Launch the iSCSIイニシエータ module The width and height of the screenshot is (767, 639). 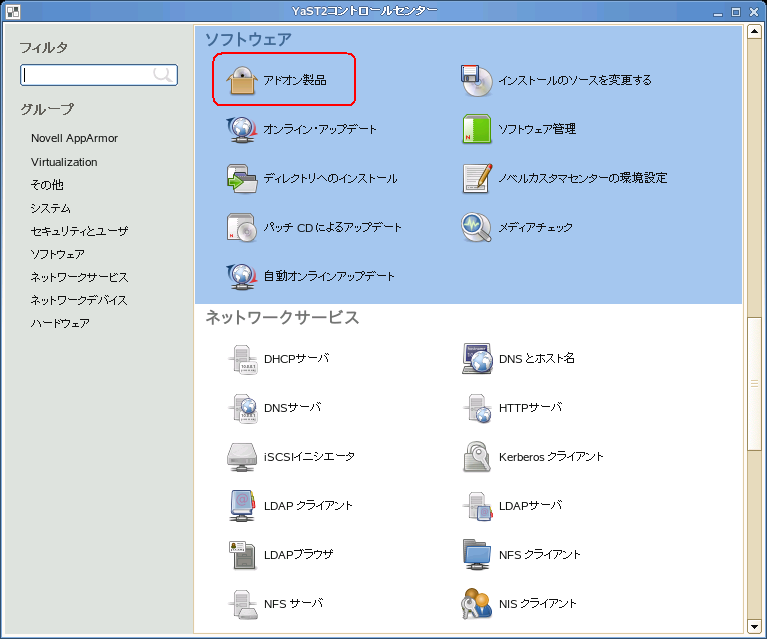242,456
